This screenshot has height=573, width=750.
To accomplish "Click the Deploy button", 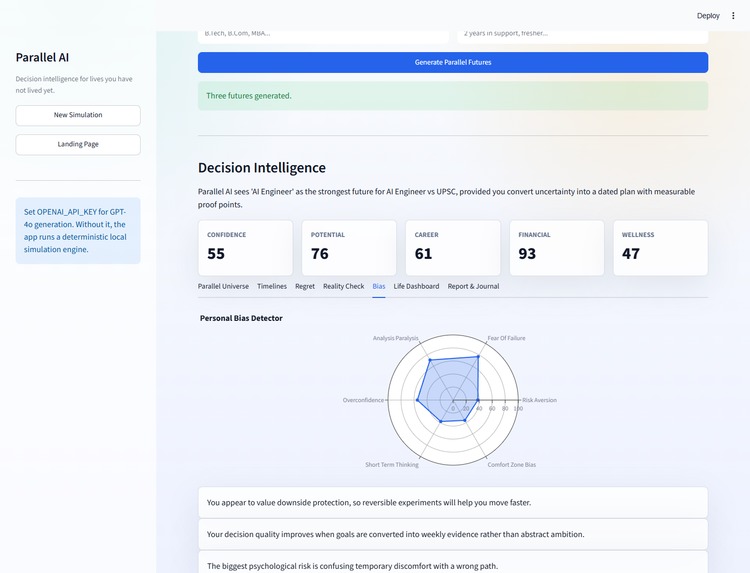I will 708,16.
